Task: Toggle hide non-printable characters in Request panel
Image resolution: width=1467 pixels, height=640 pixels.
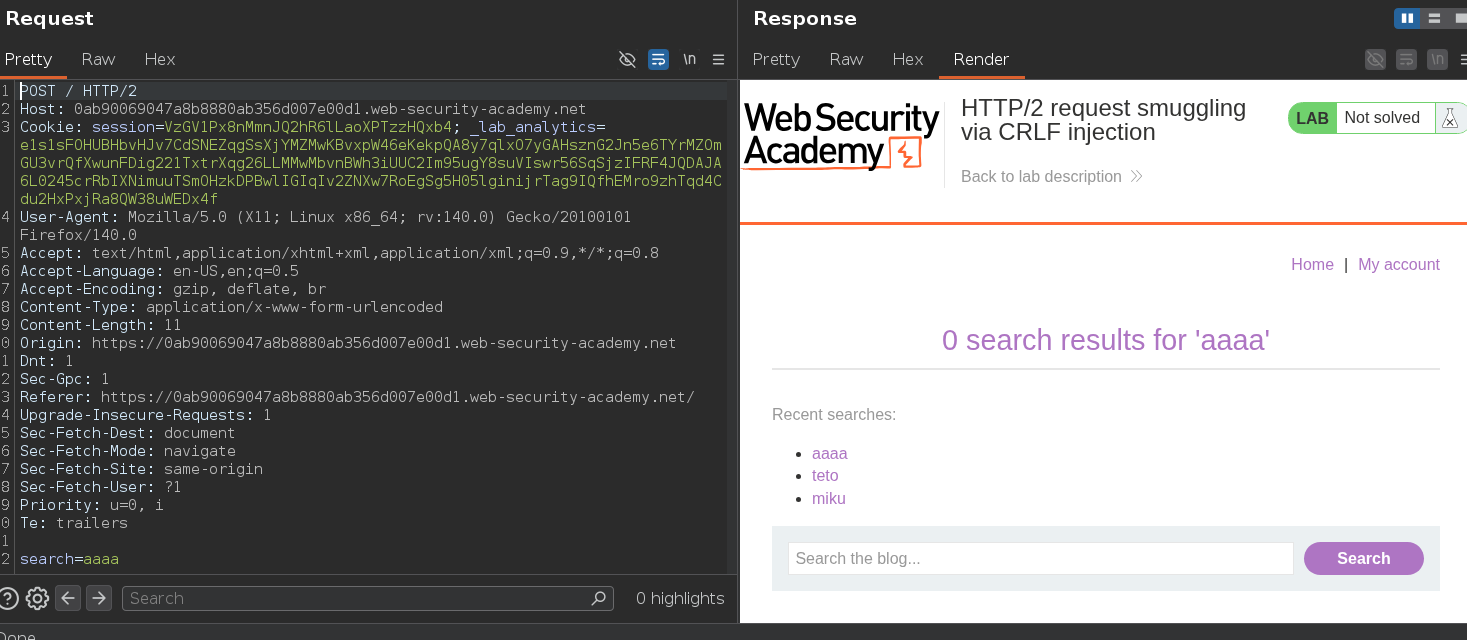Action: (627, 59)
